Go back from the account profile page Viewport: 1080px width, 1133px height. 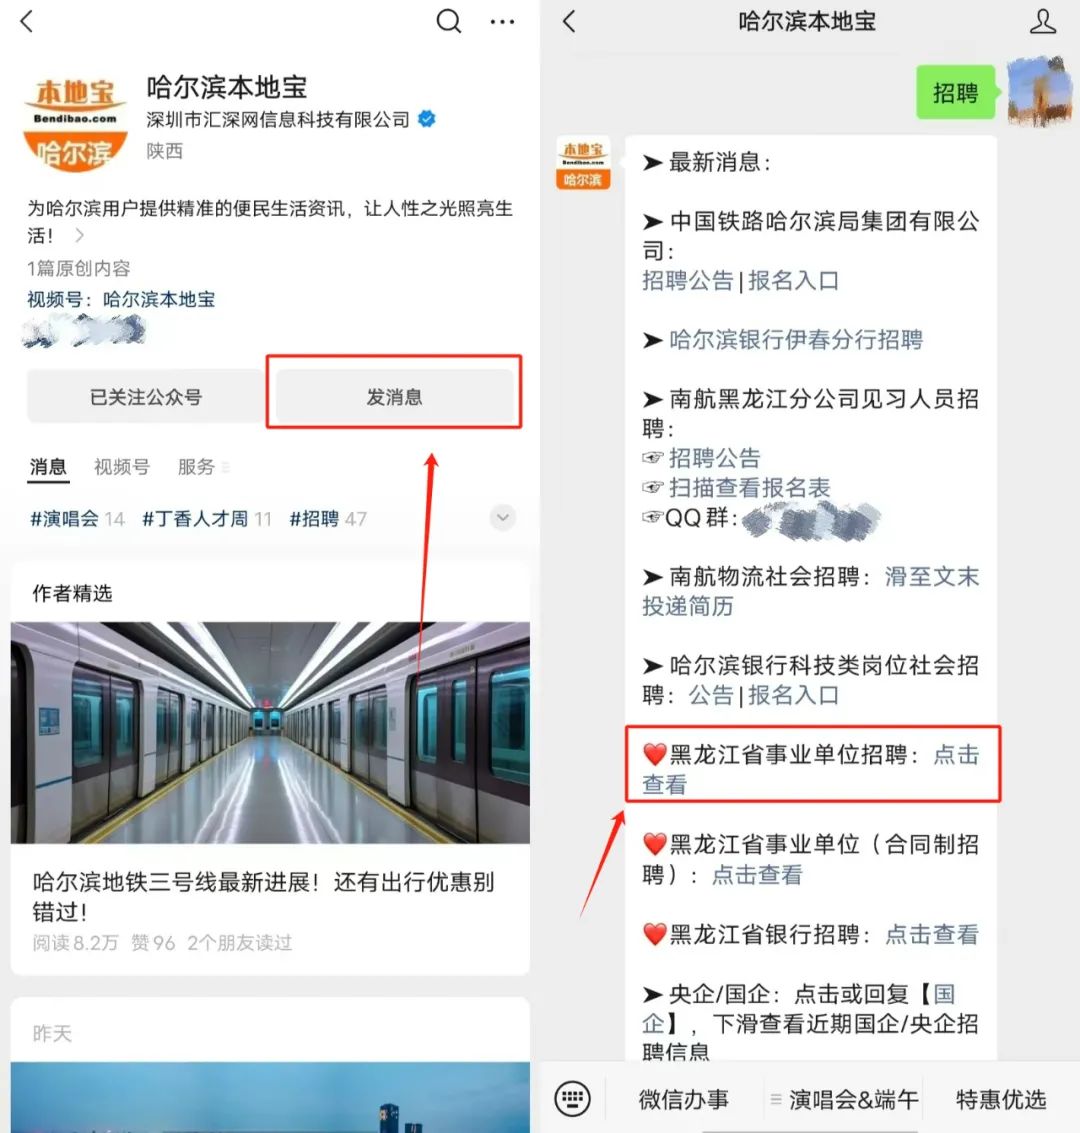[x=27, y=21]
